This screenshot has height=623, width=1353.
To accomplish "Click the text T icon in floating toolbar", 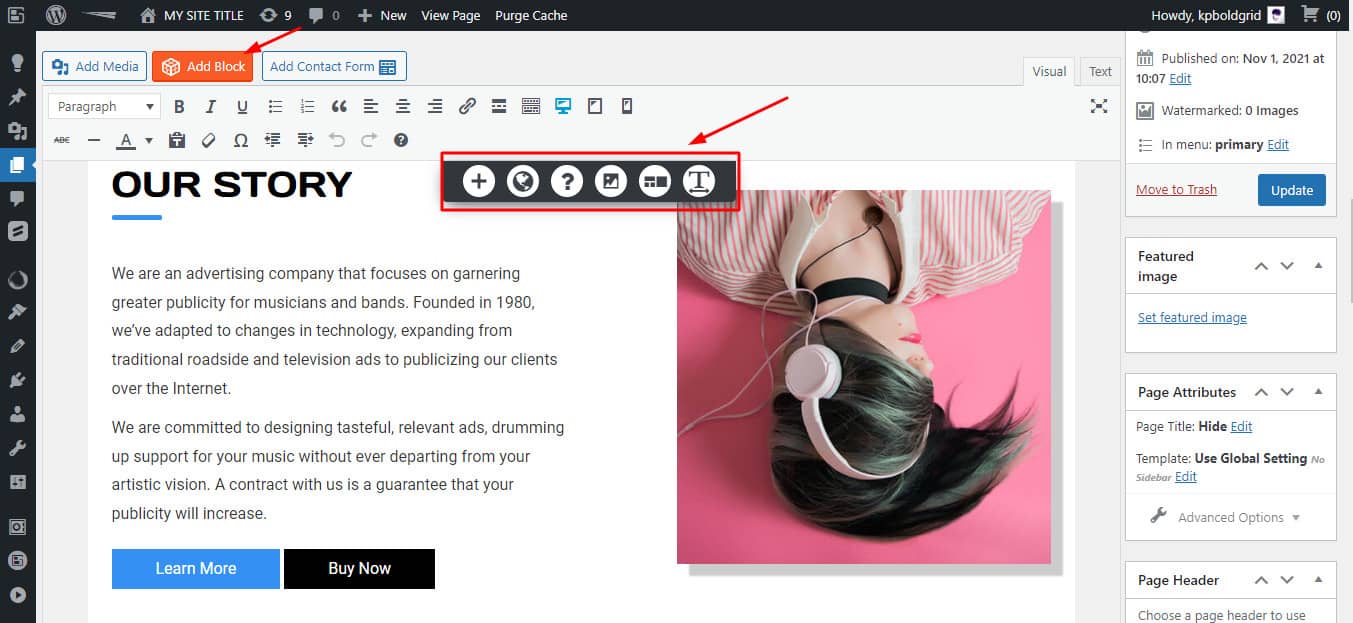I will (x=698, y=181).
